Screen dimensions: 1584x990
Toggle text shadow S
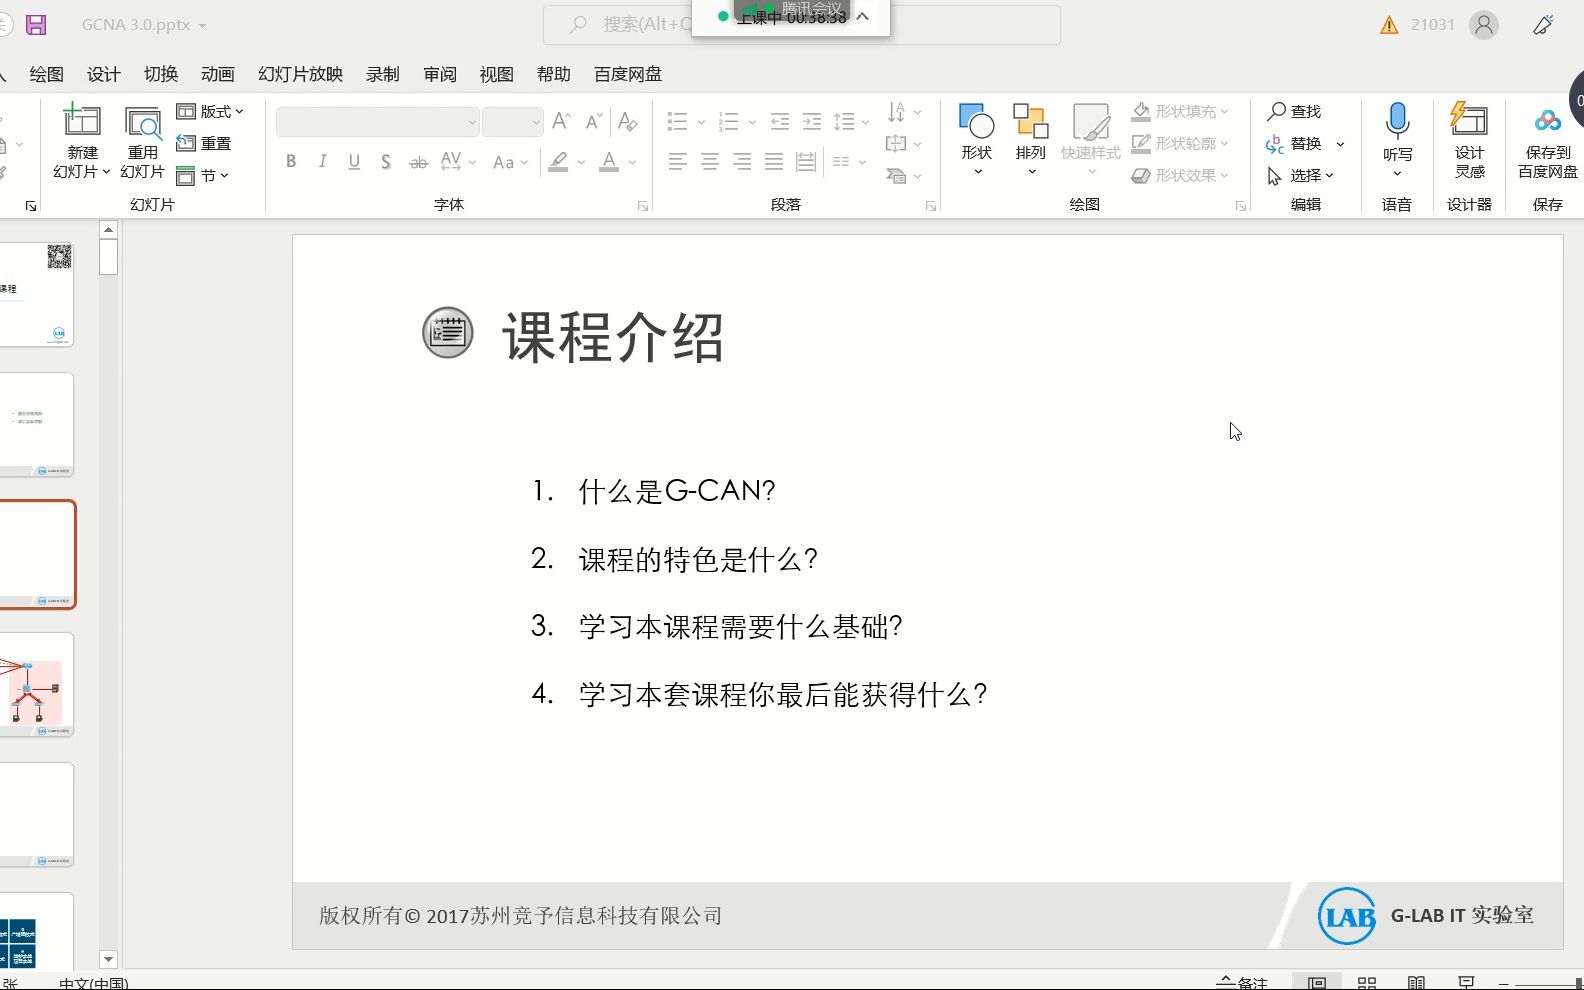[386, 161]
